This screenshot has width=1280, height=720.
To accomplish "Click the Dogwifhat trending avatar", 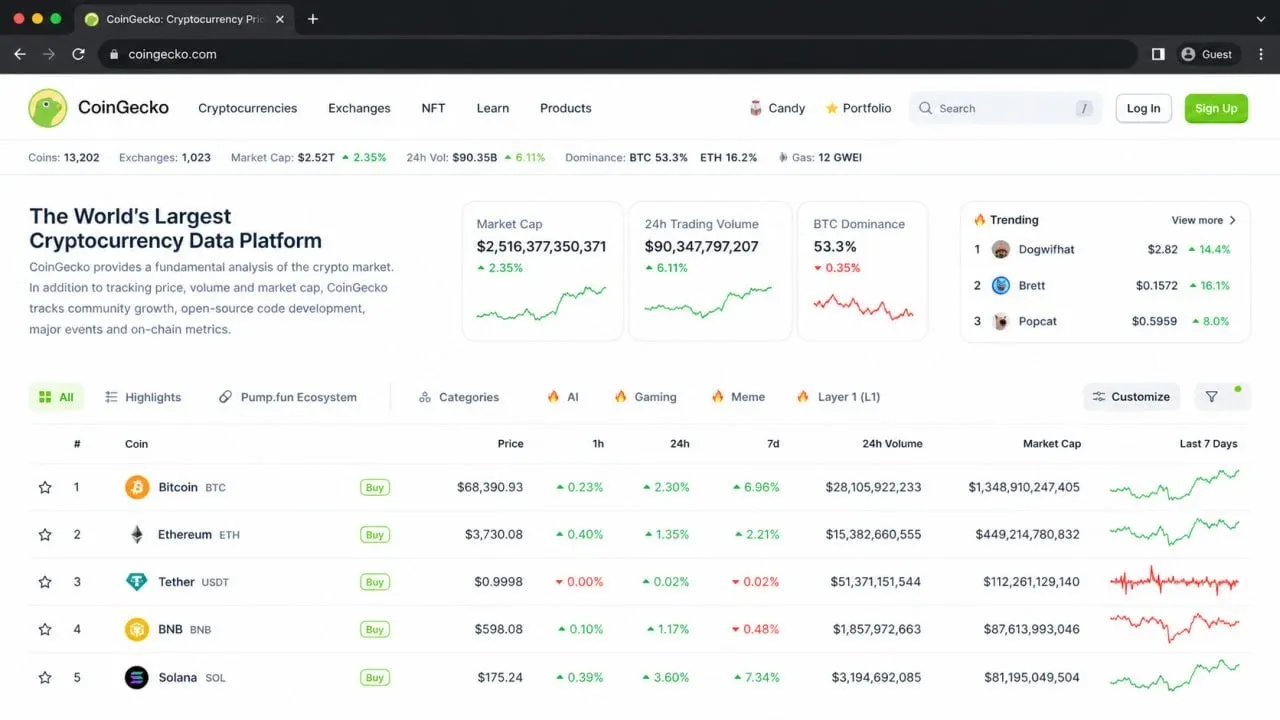I will click(x=1001, y=249).
